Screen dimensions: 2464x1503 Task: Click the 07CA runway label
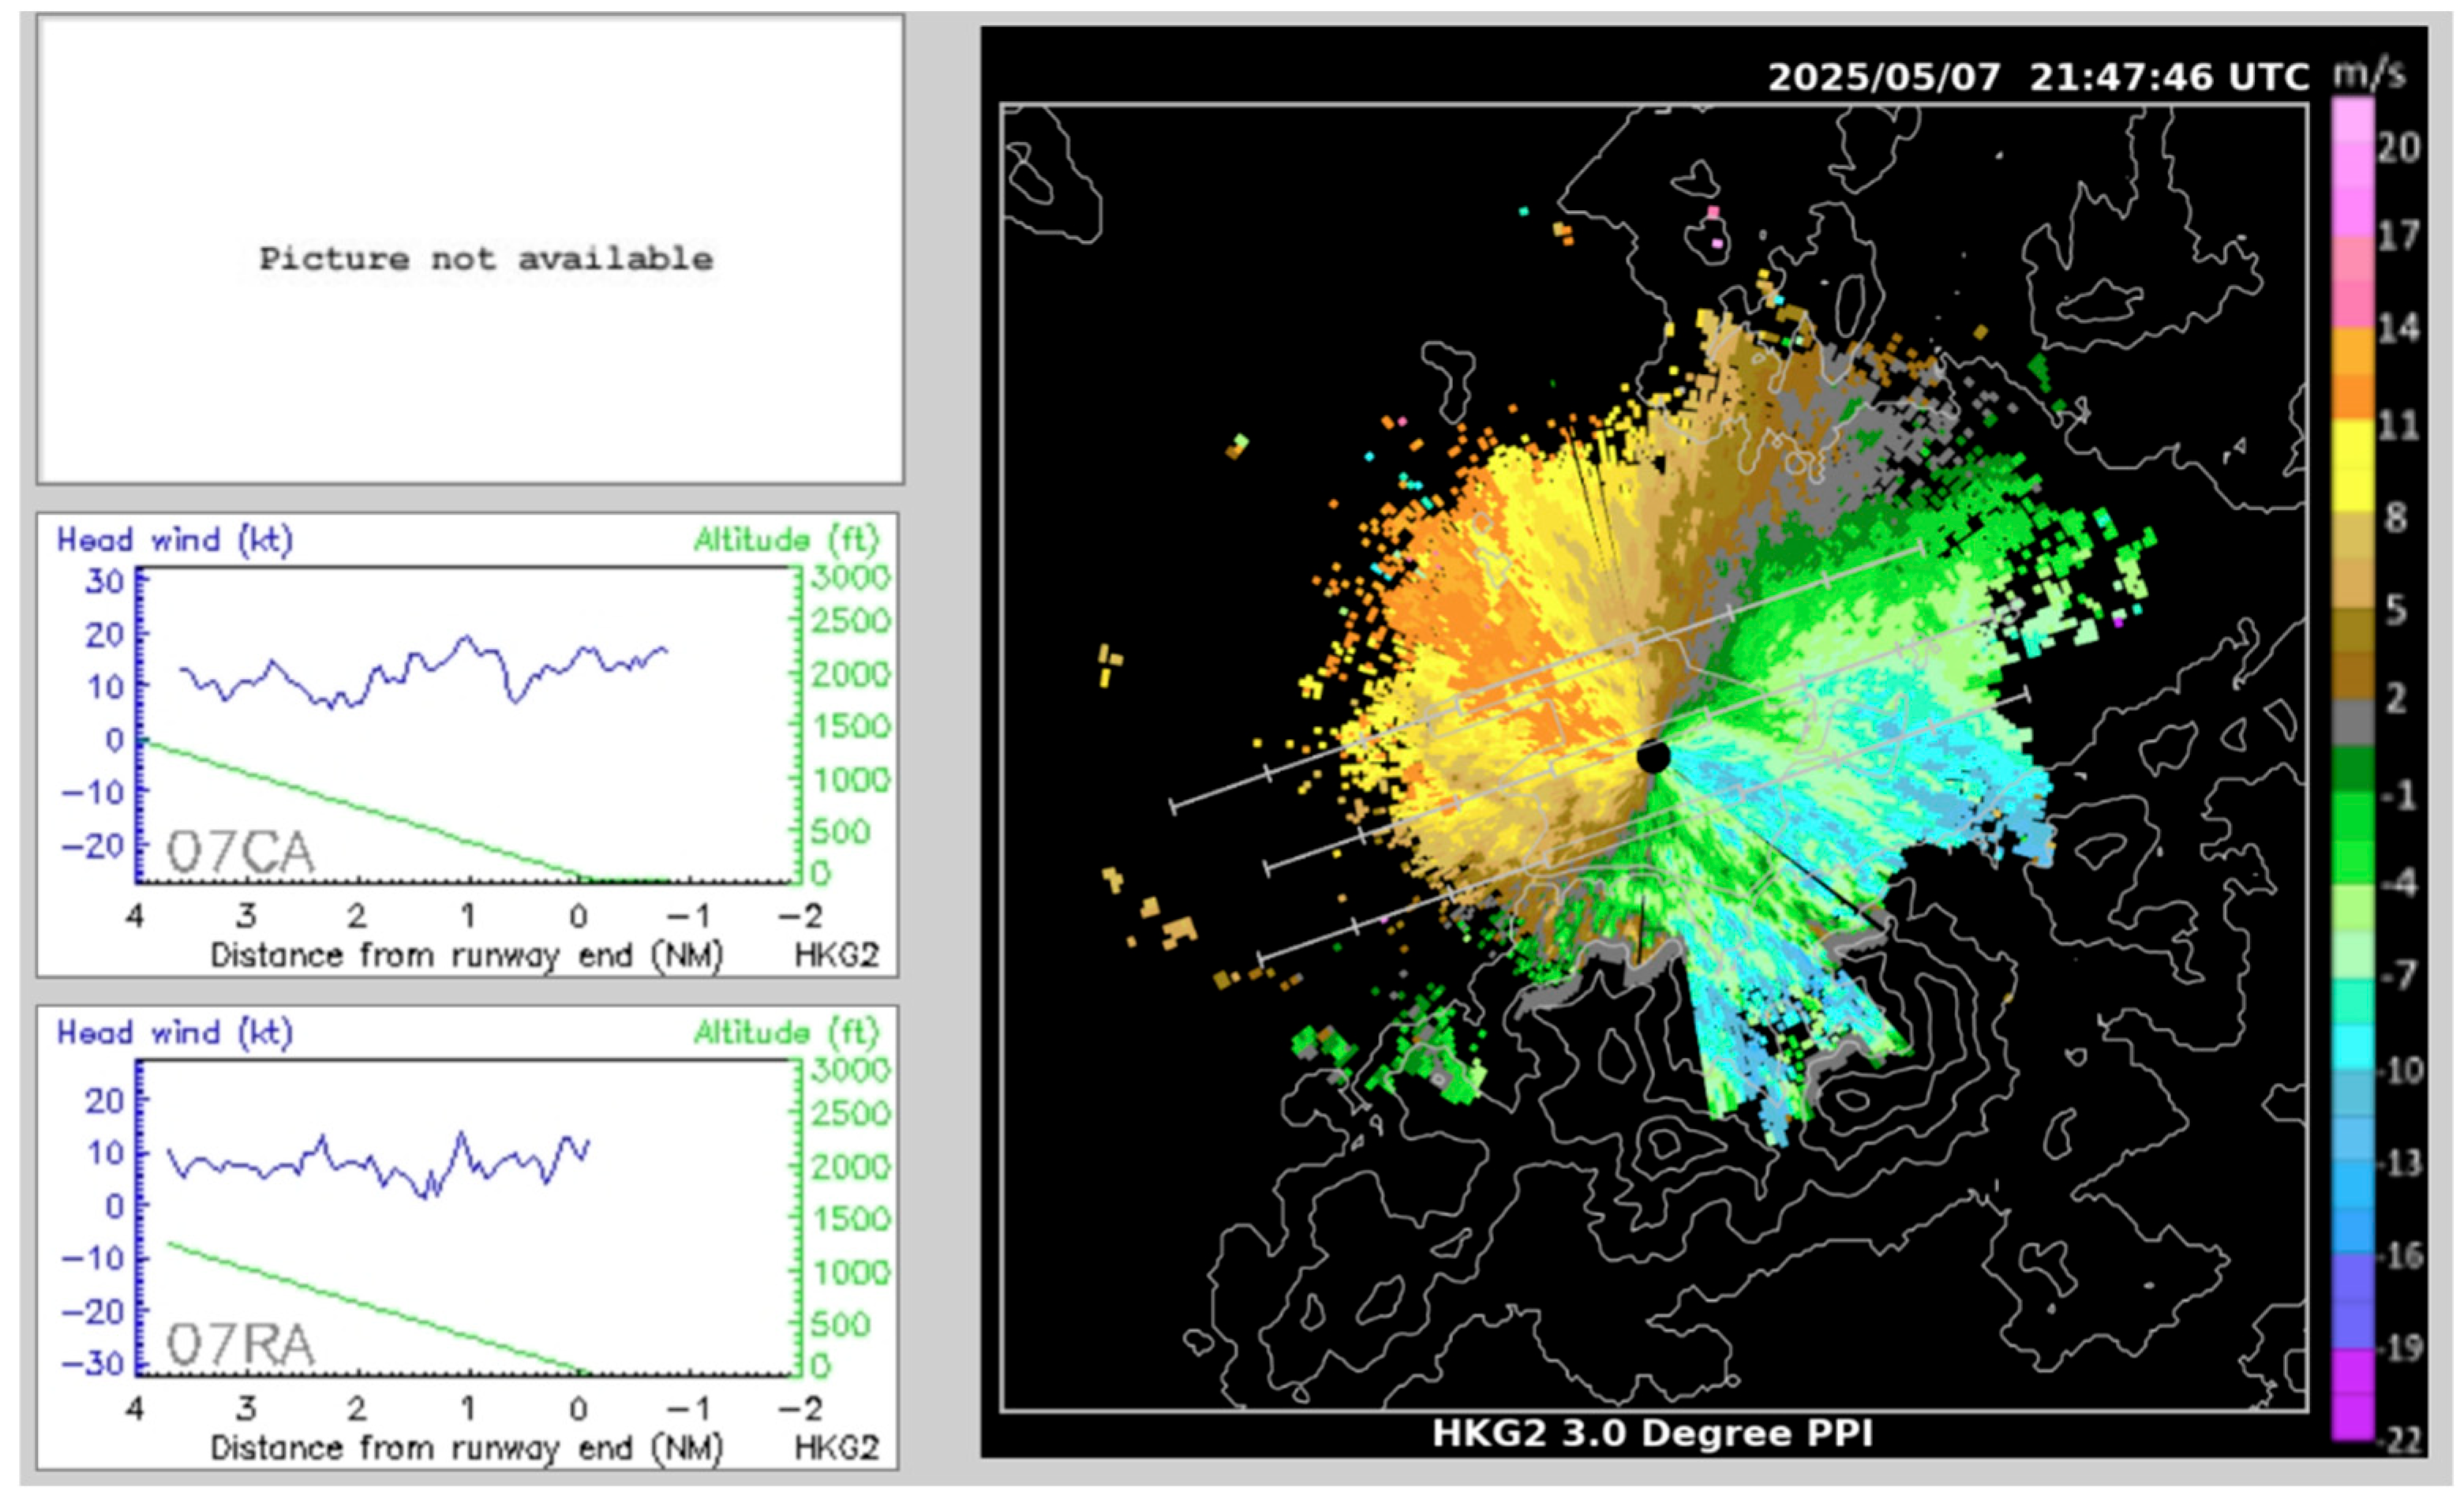pyautogui.click(x=240, y=853)
